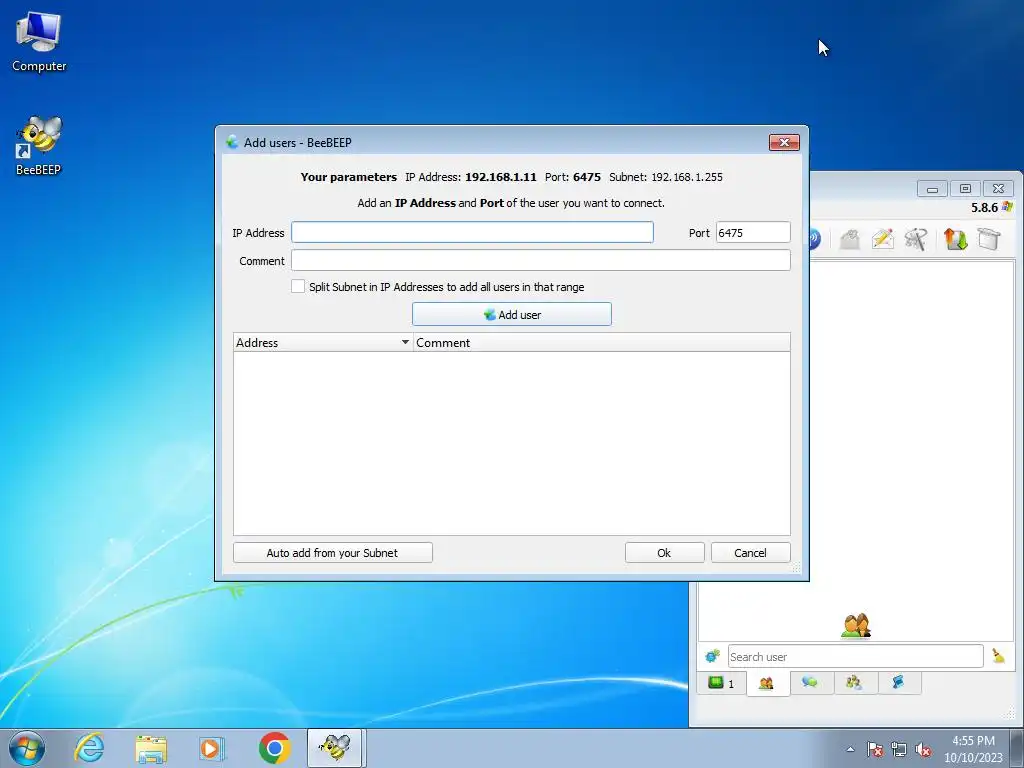Click the Show desktop strip at taskbar end
This screenshot has height=768, width=1024.
(x=1017, y=748)
